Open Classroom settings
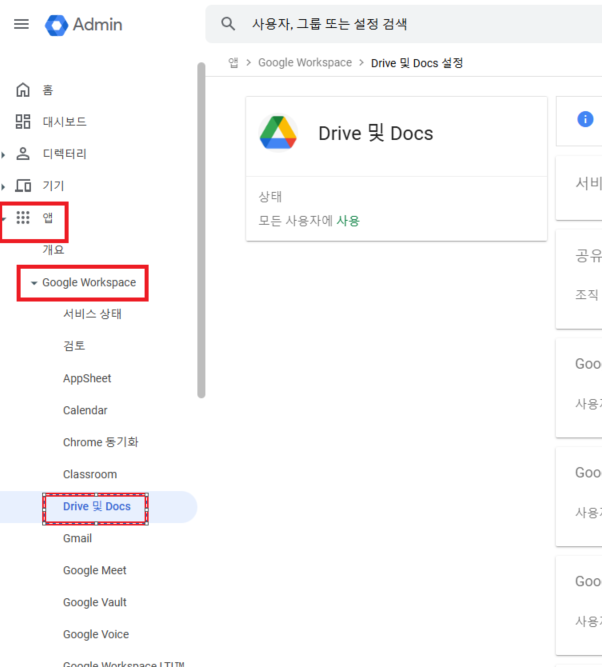Image resolution: width=602 pixels, height=667 pixels. pos(90,474)
